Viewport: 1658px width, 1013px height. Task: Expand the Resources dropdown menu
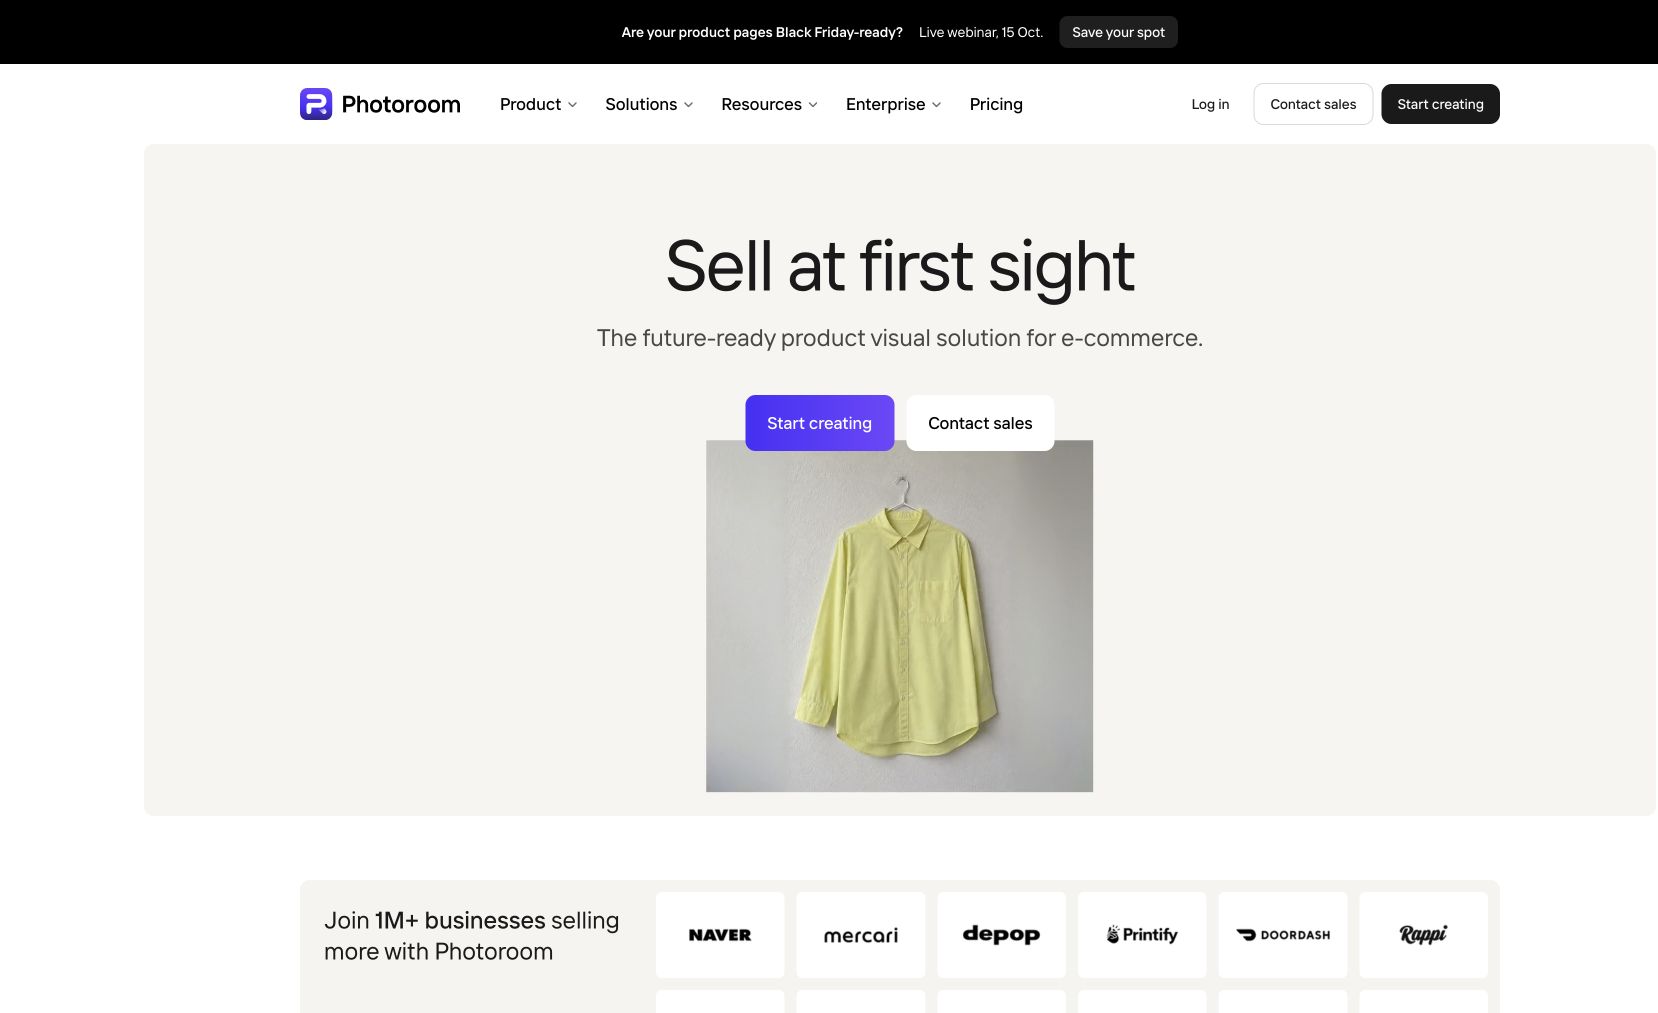(769, 104)
